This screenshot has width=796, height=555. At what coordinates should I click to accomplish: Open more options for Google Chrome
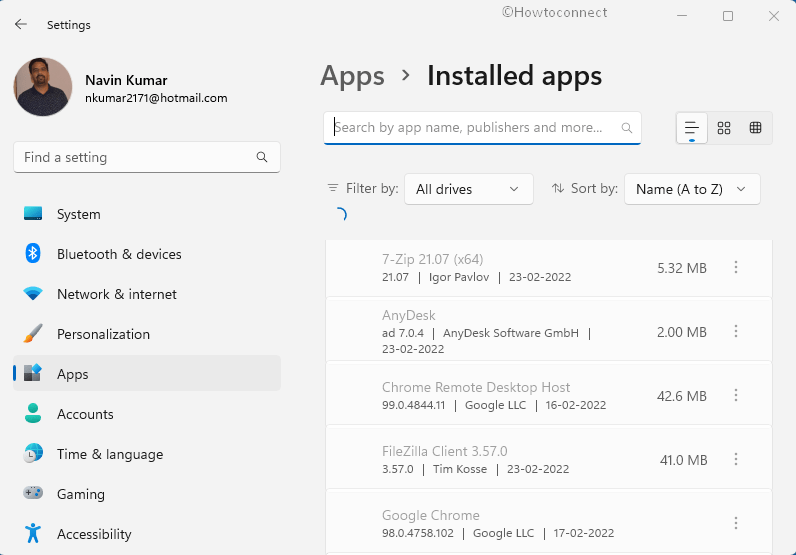tap(736, 524)
